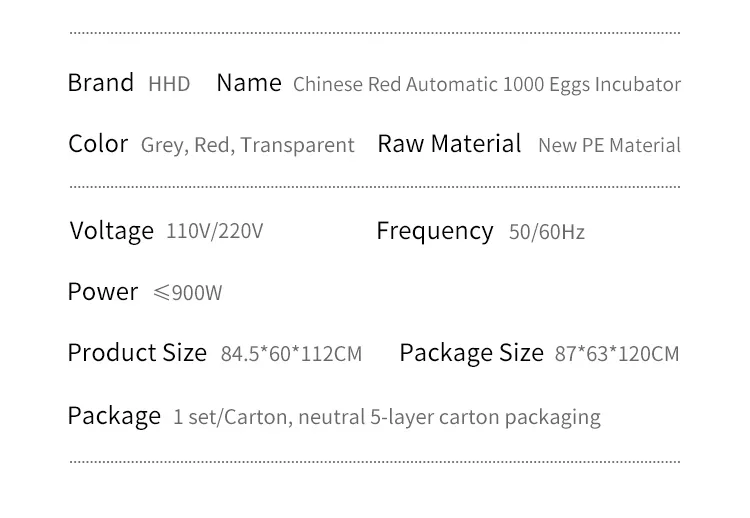Click the Package Size label
Image resolution: width=750 pixels, height=518 pixels.
(x=471, y=353)
